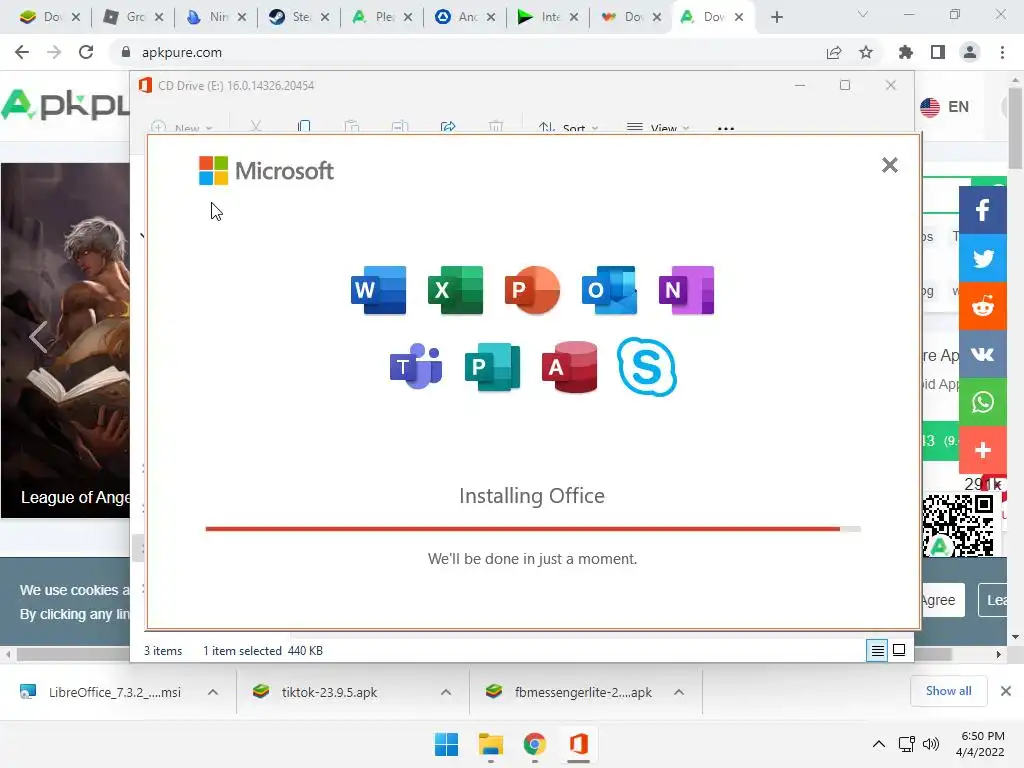Open View dropdown in File Explorer
Image resolution: width=1024 pixels, height=768 pixels.
pos(658,127)
